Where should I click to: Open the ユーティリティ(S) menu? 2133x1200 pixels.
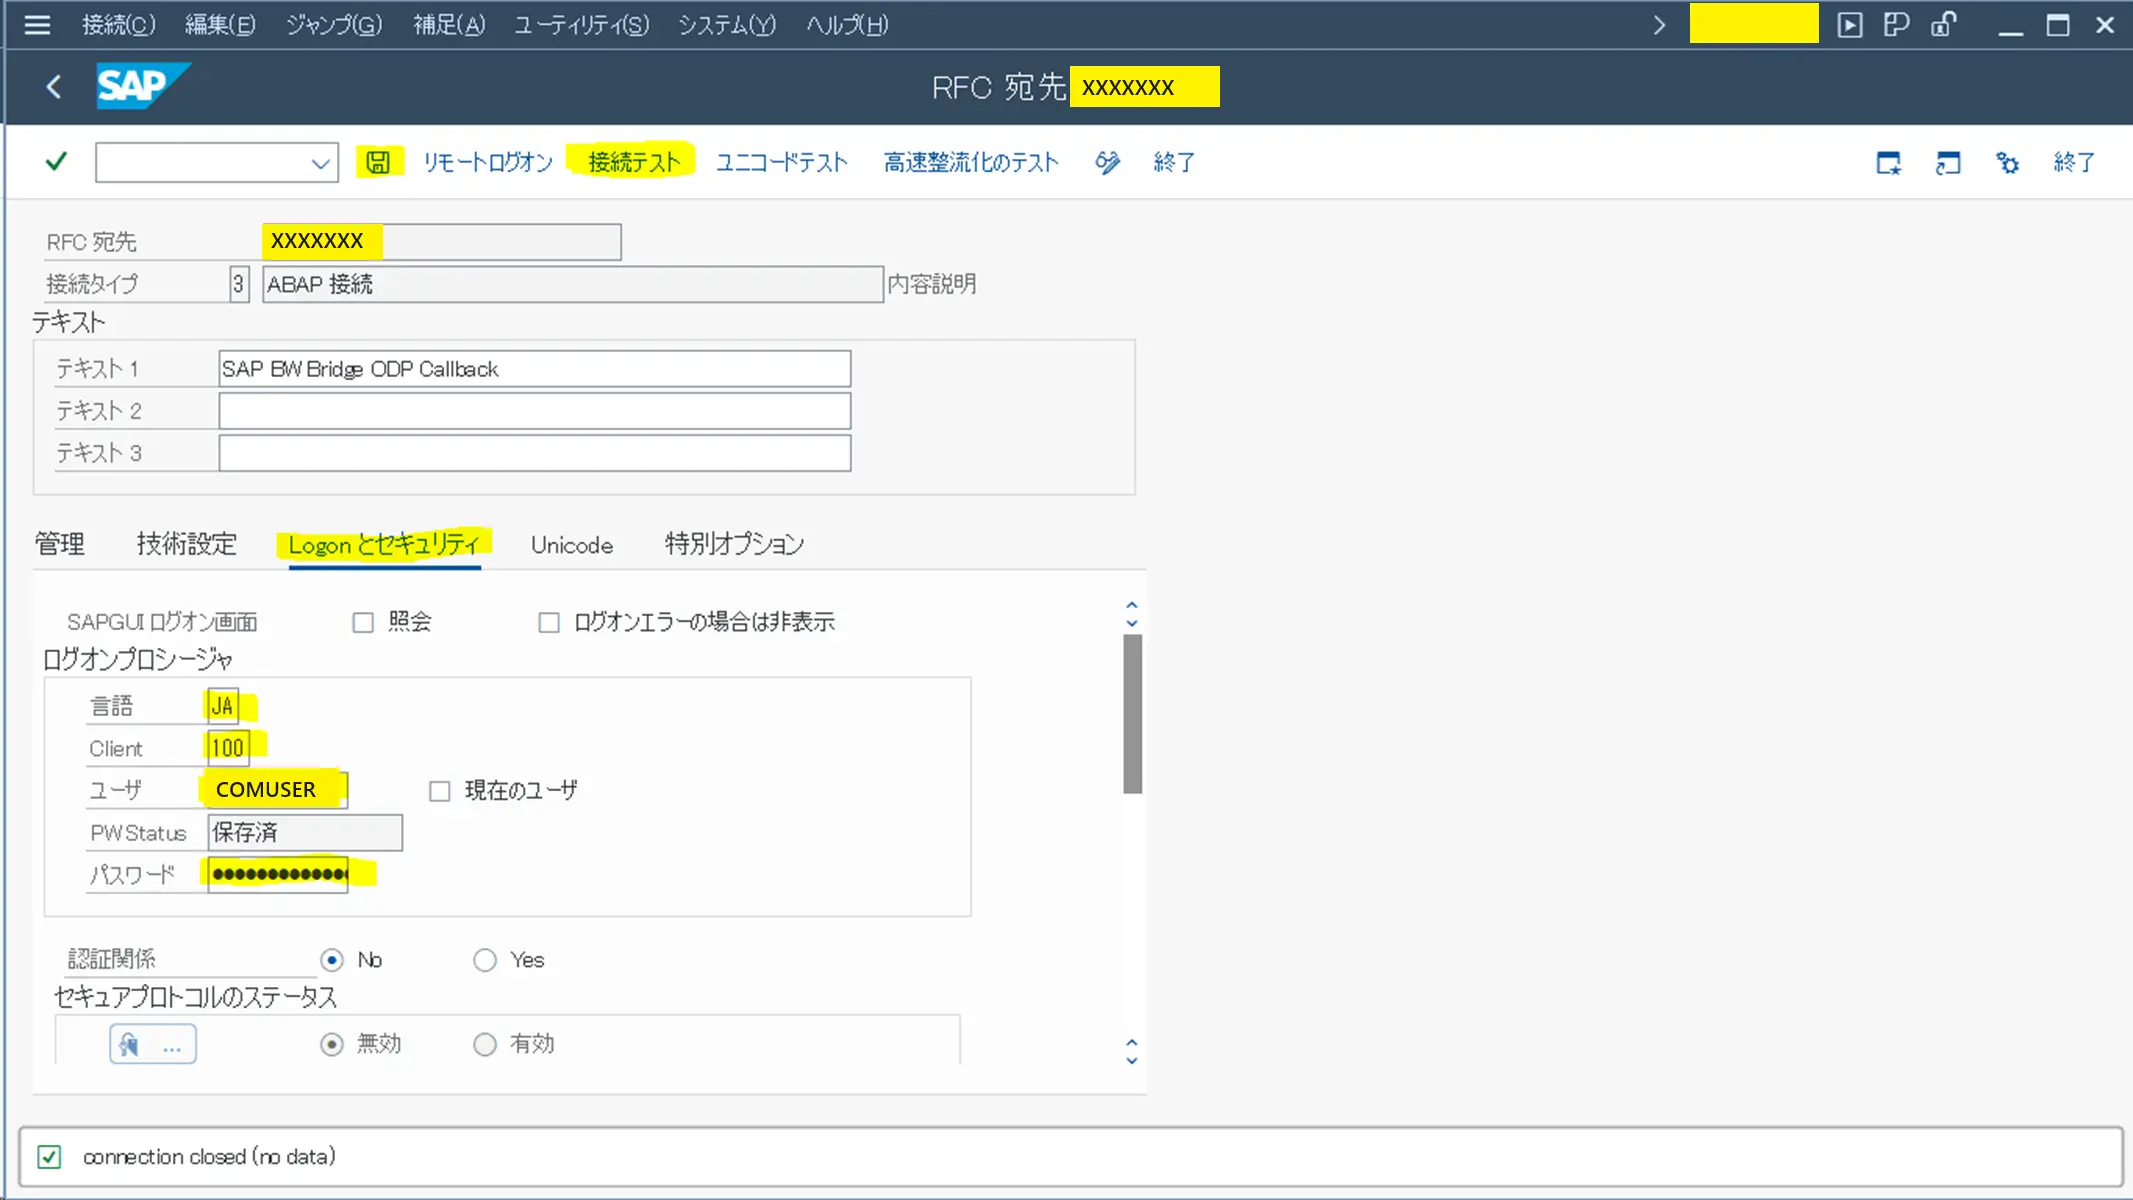coord(581,25)
